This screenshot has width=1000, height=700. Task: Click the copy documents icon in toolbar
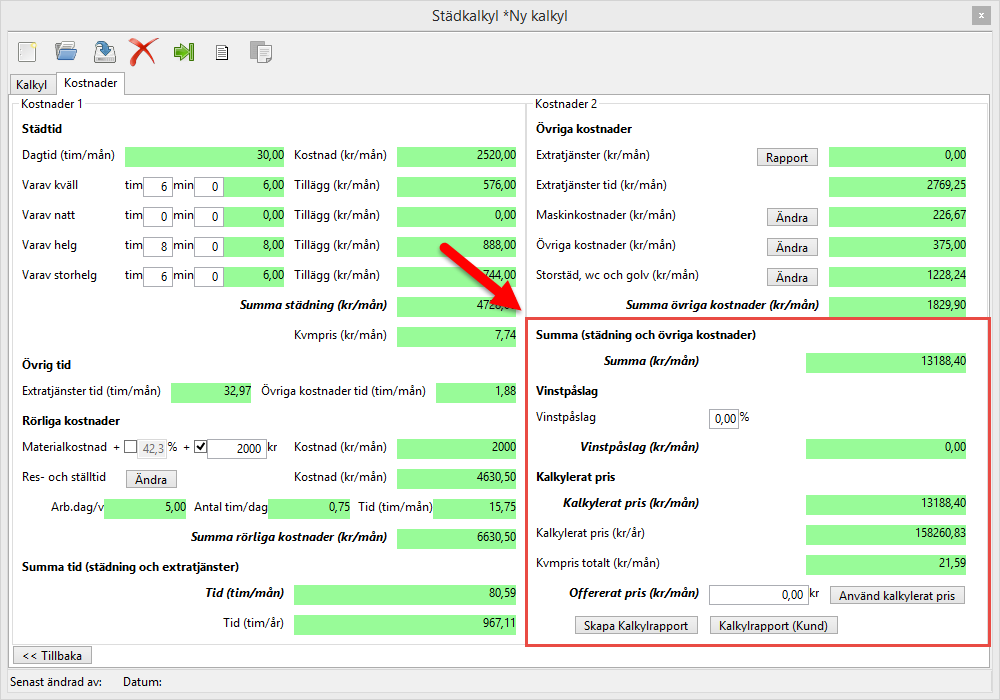[261, 52]
